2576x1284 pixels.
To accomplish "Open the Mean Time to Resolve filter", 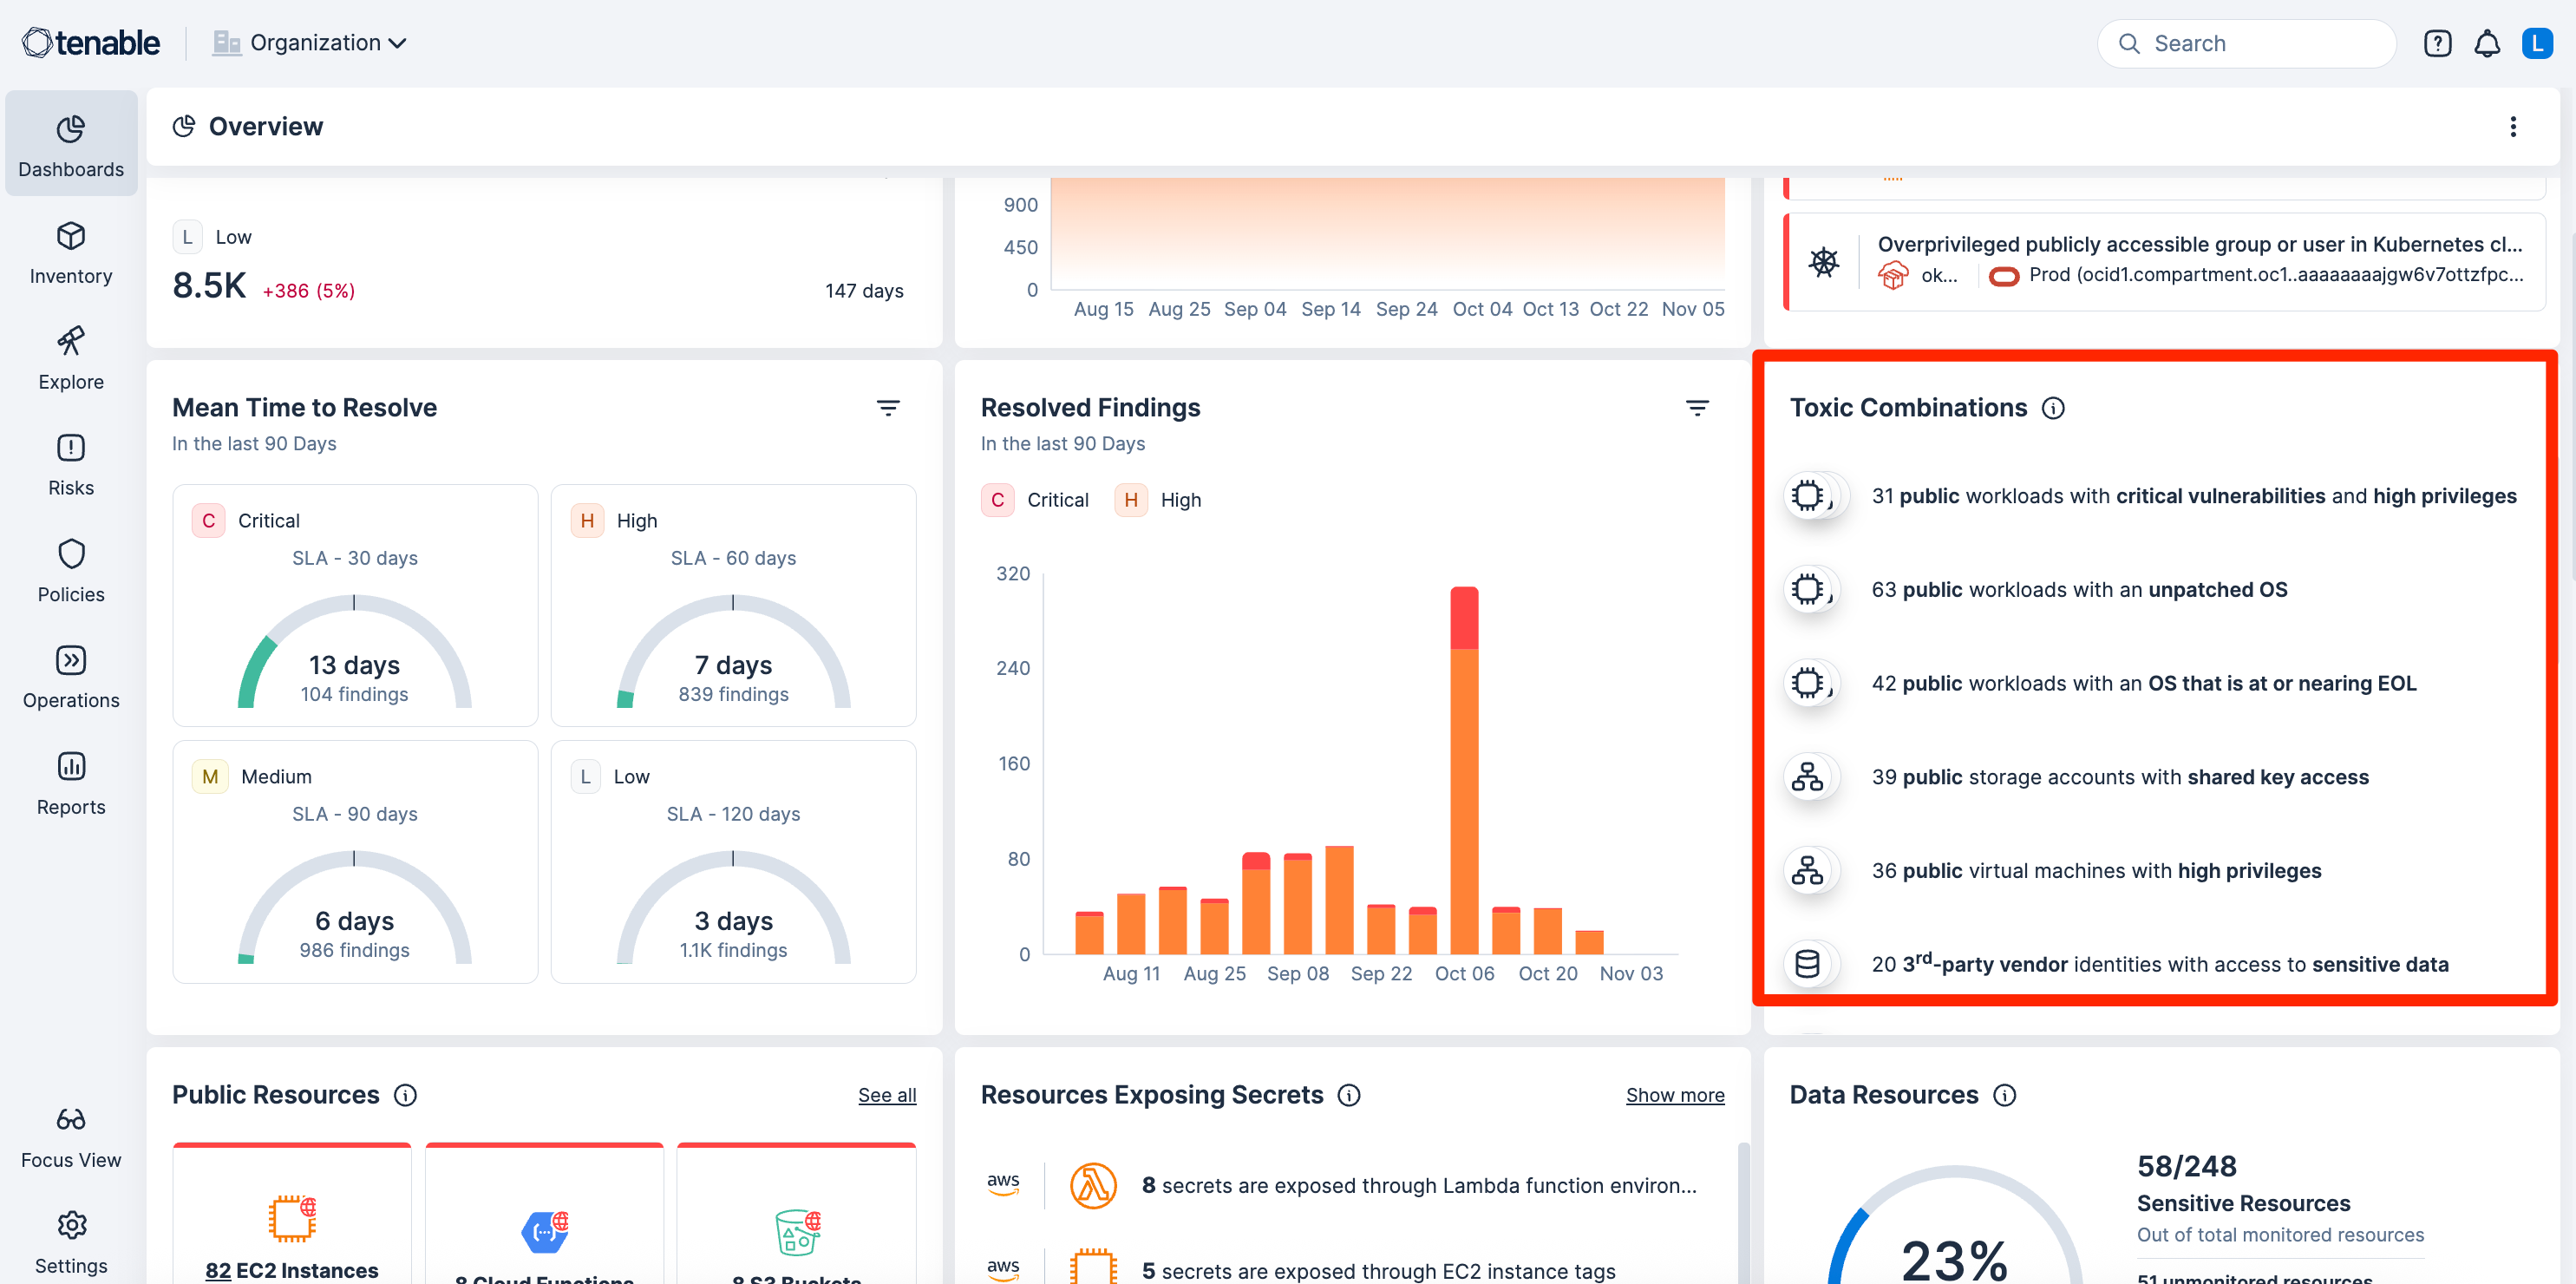I will click(888, 408).
